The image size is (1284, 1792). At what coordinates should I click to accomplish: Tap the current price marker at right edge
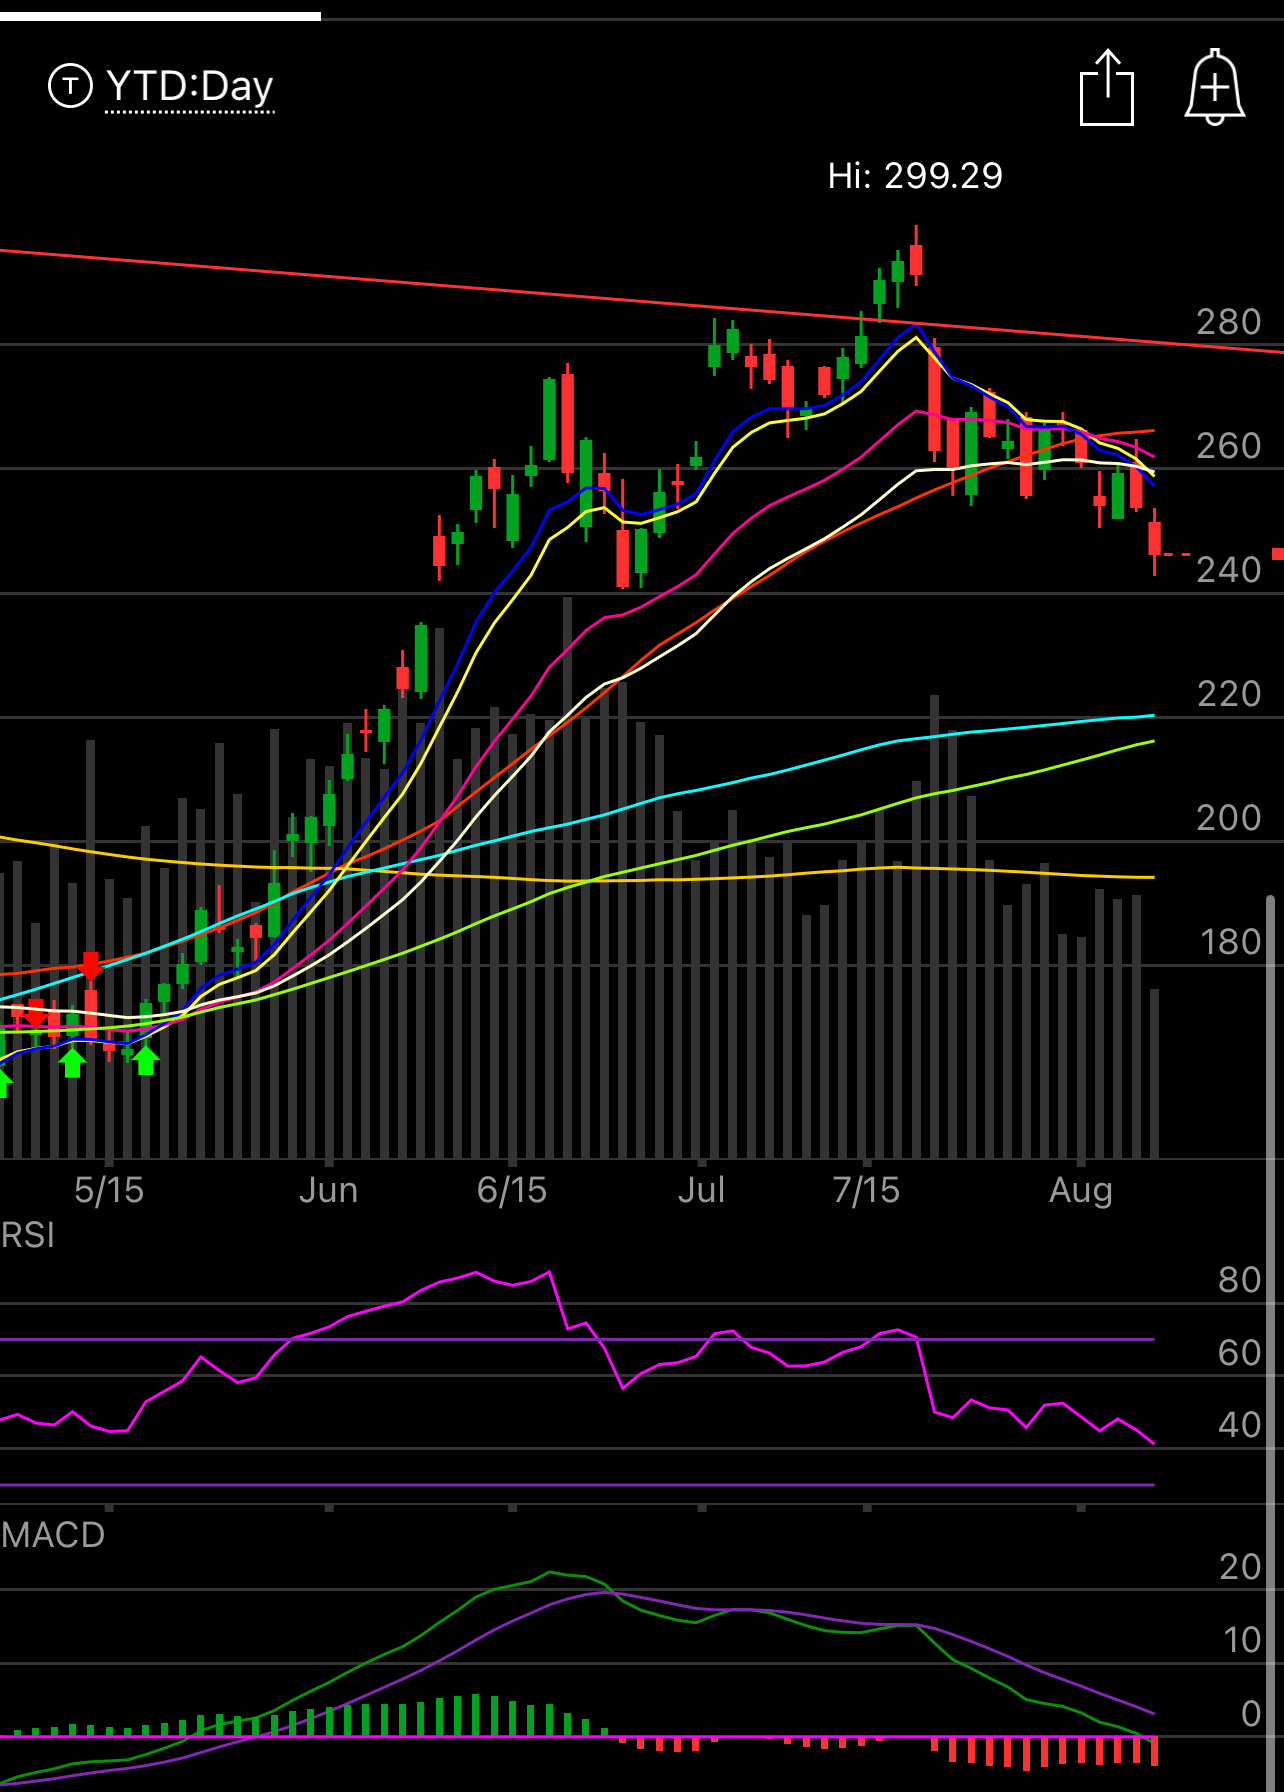tap(1277, 553)
